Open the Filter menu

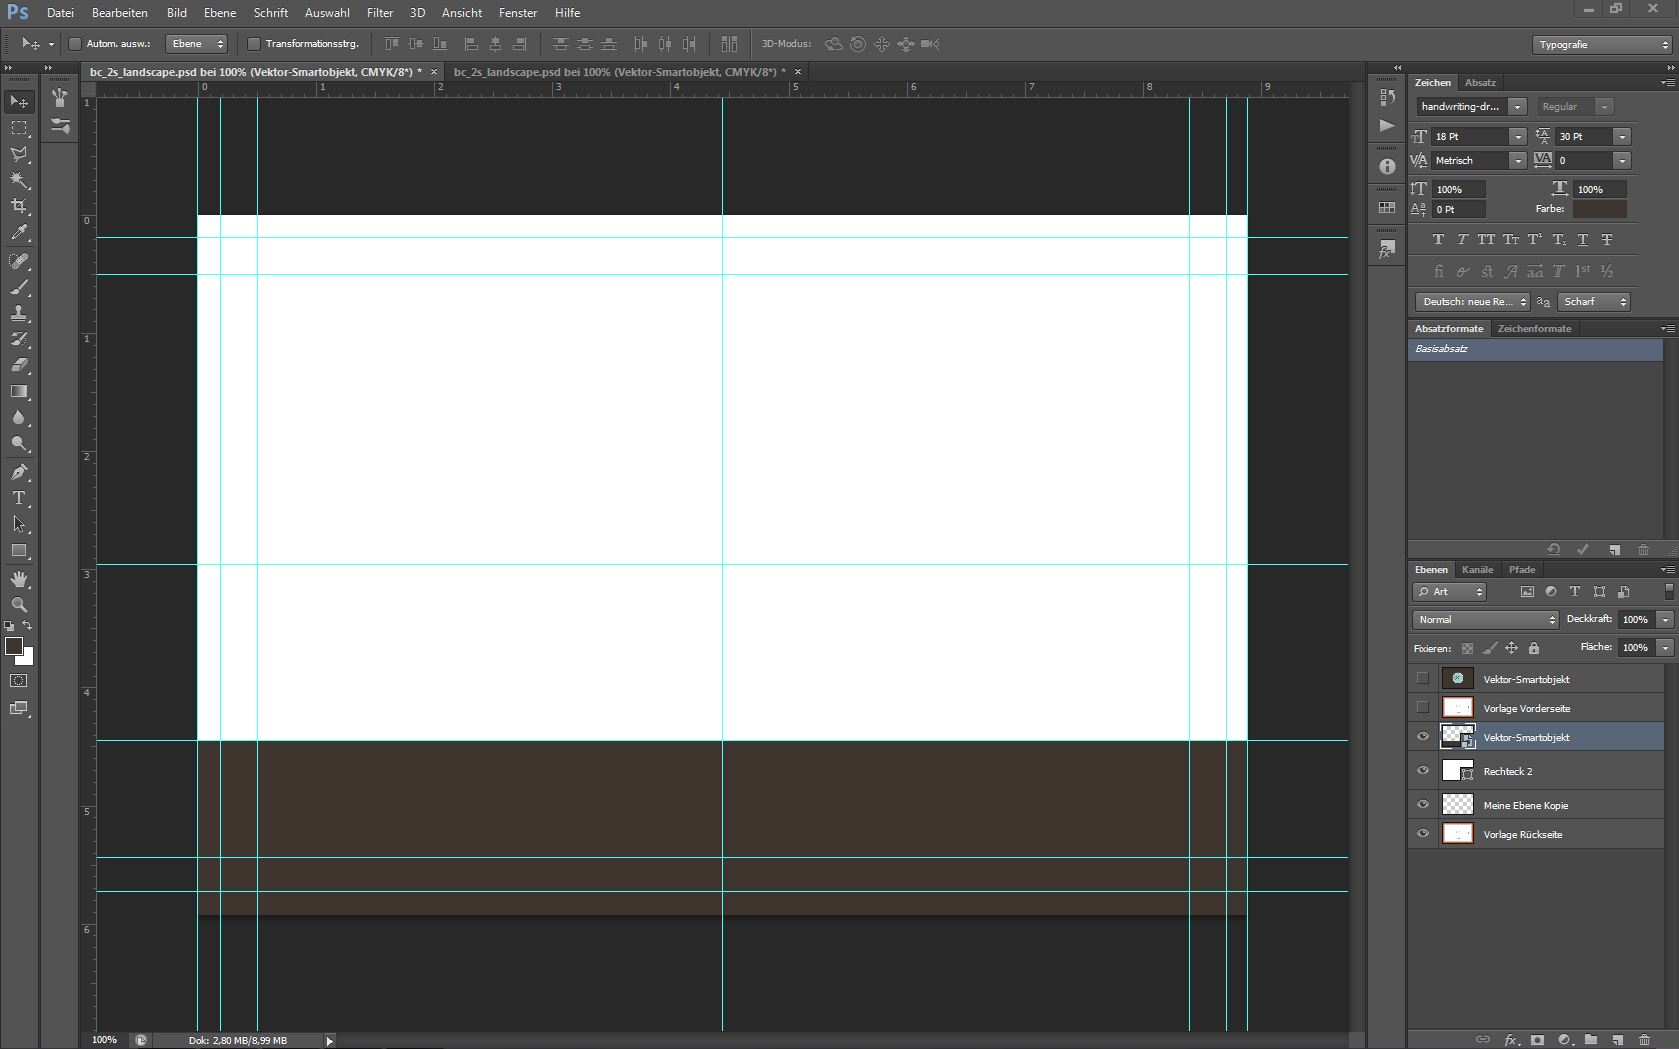379,13
